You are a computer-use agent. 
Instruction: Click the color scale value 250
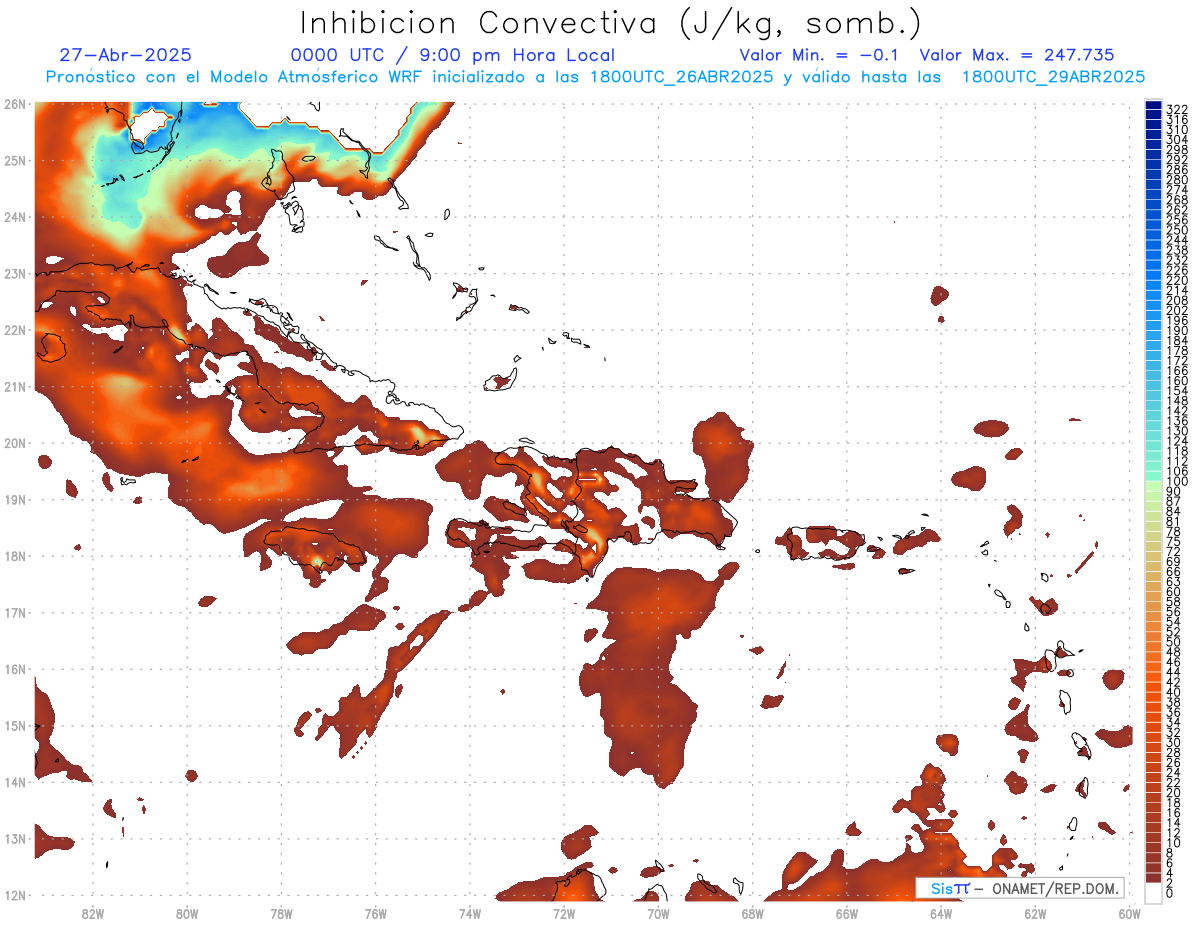tap(1177, 230)
